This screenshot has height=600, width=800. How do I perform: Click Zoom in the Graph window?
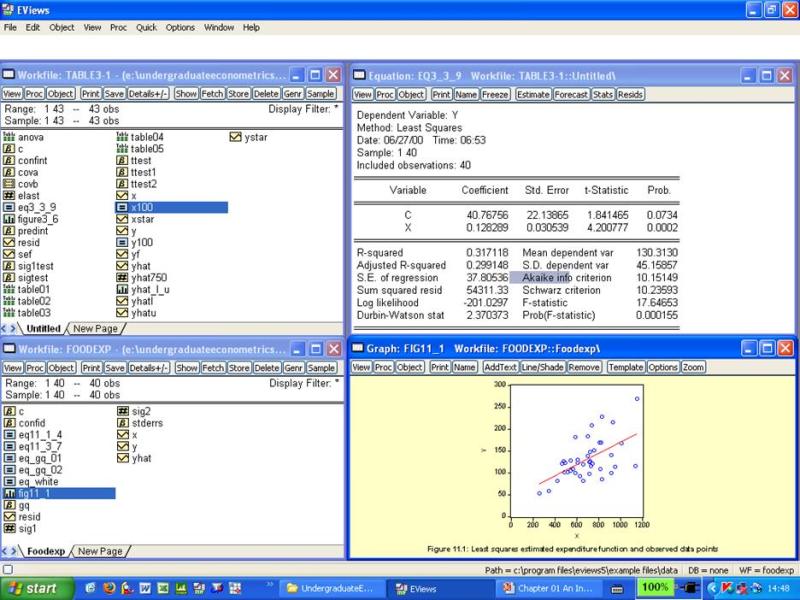coord(693,367)
